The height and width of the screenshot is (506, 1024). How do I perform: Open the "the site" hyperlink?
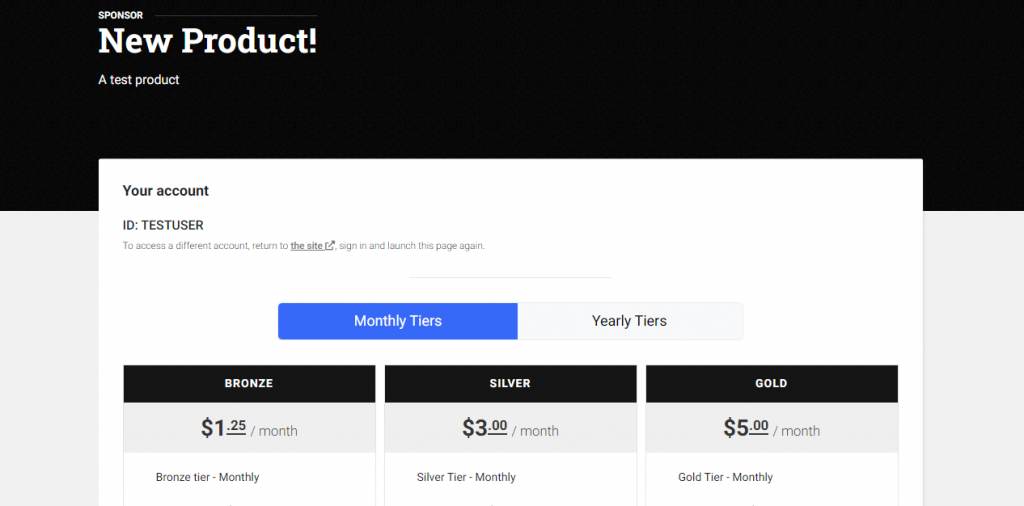tap(307, 246)
